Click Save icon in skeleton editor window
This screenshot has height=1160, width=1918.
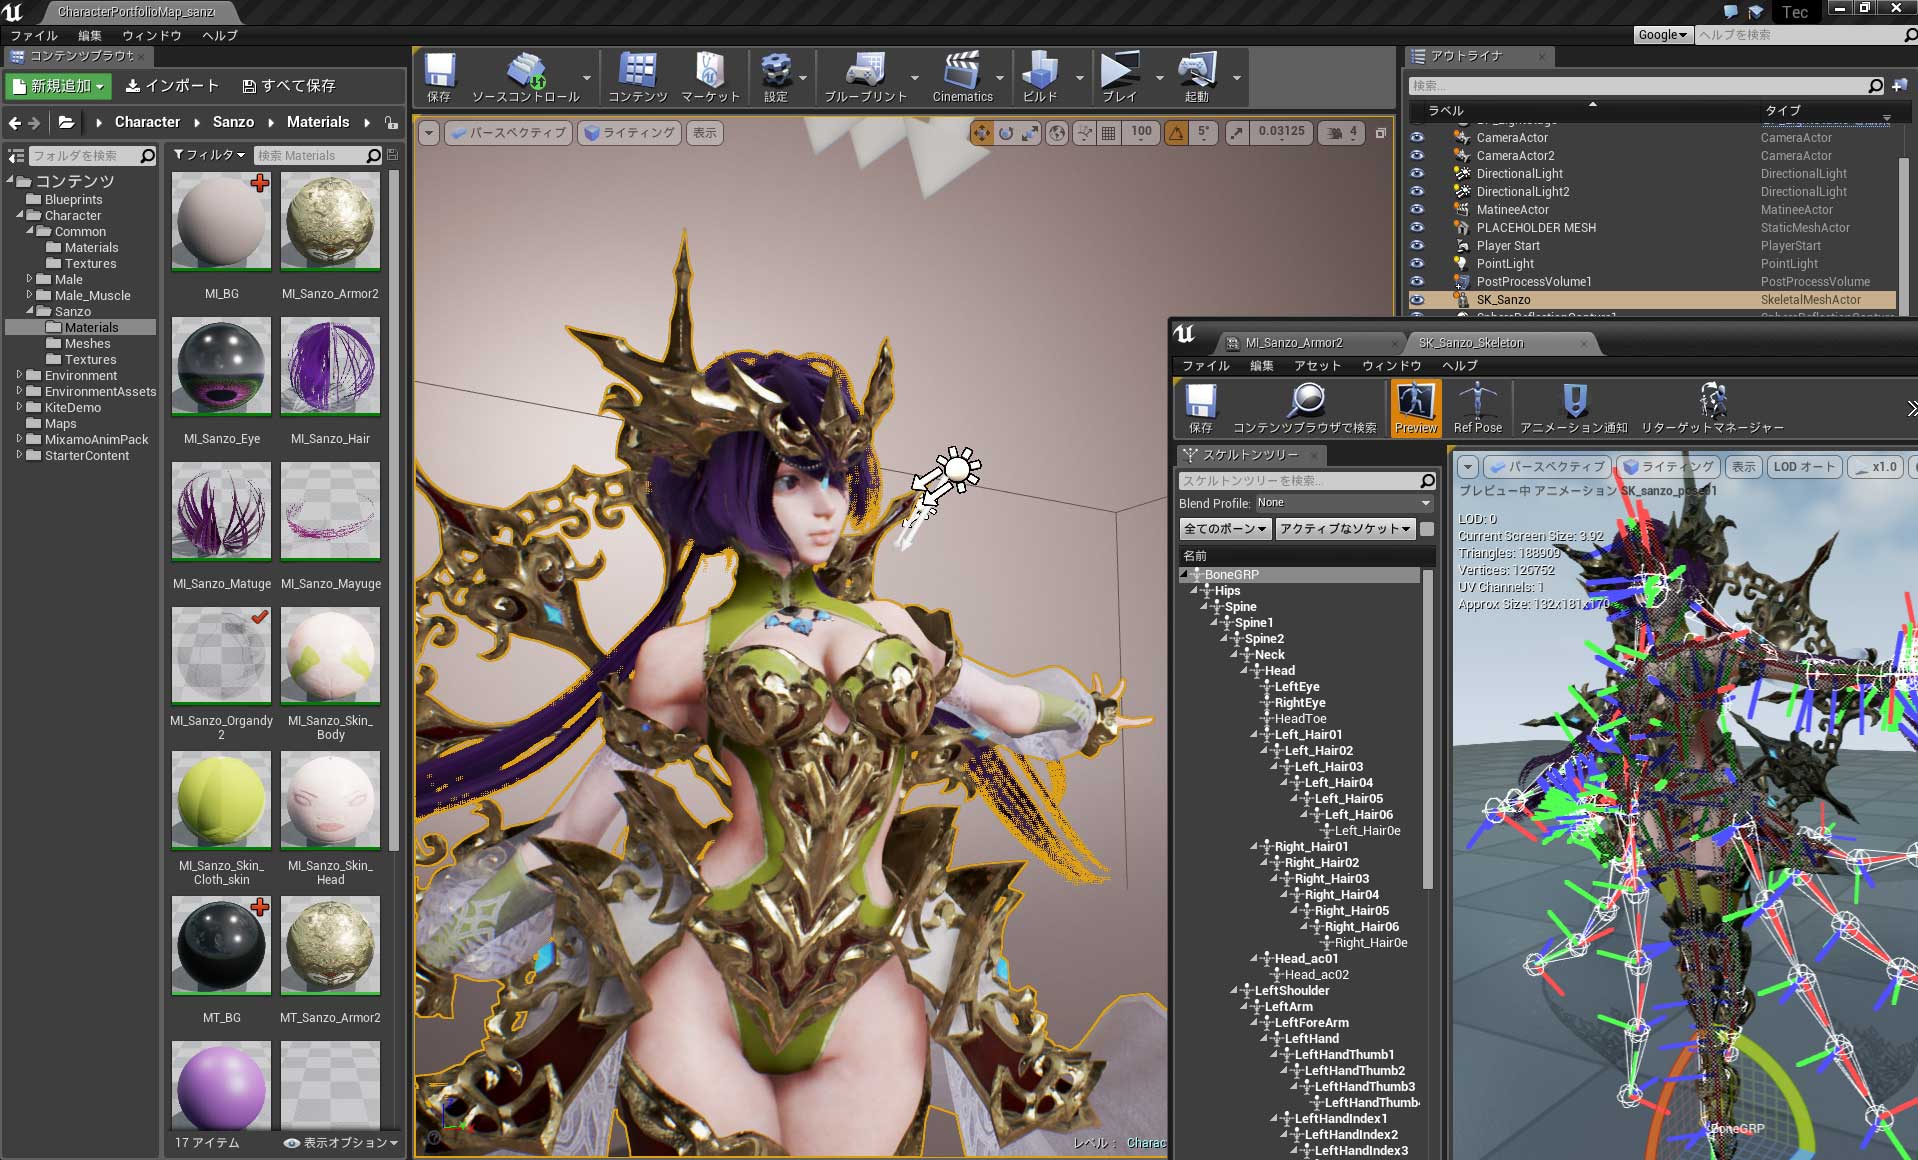(1200, 401)
